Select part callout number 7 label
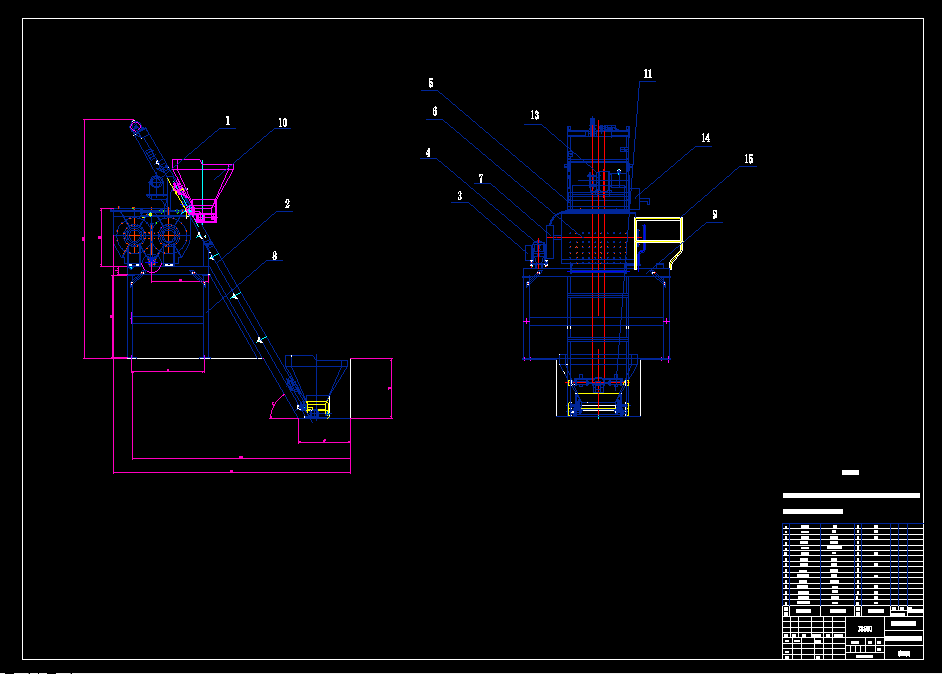This screenshot has height=674, width=942. [x=481, y=178]
